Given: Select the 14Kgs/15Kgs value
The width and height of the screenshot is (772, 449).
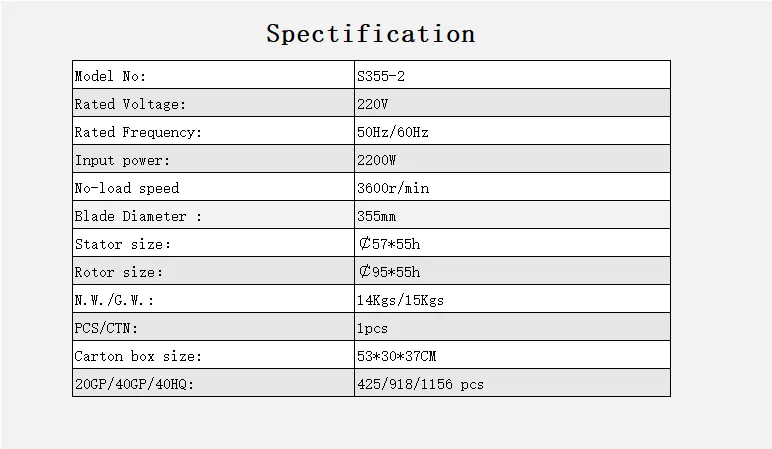Looking at the screenshot, I should pos(400,300).
